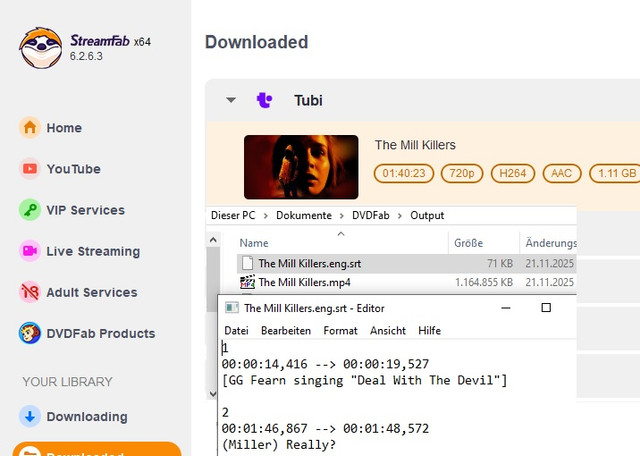This screenshot has height=456, width=640.
Task: Open the Ansicht menu
Action: click(387, 330)
